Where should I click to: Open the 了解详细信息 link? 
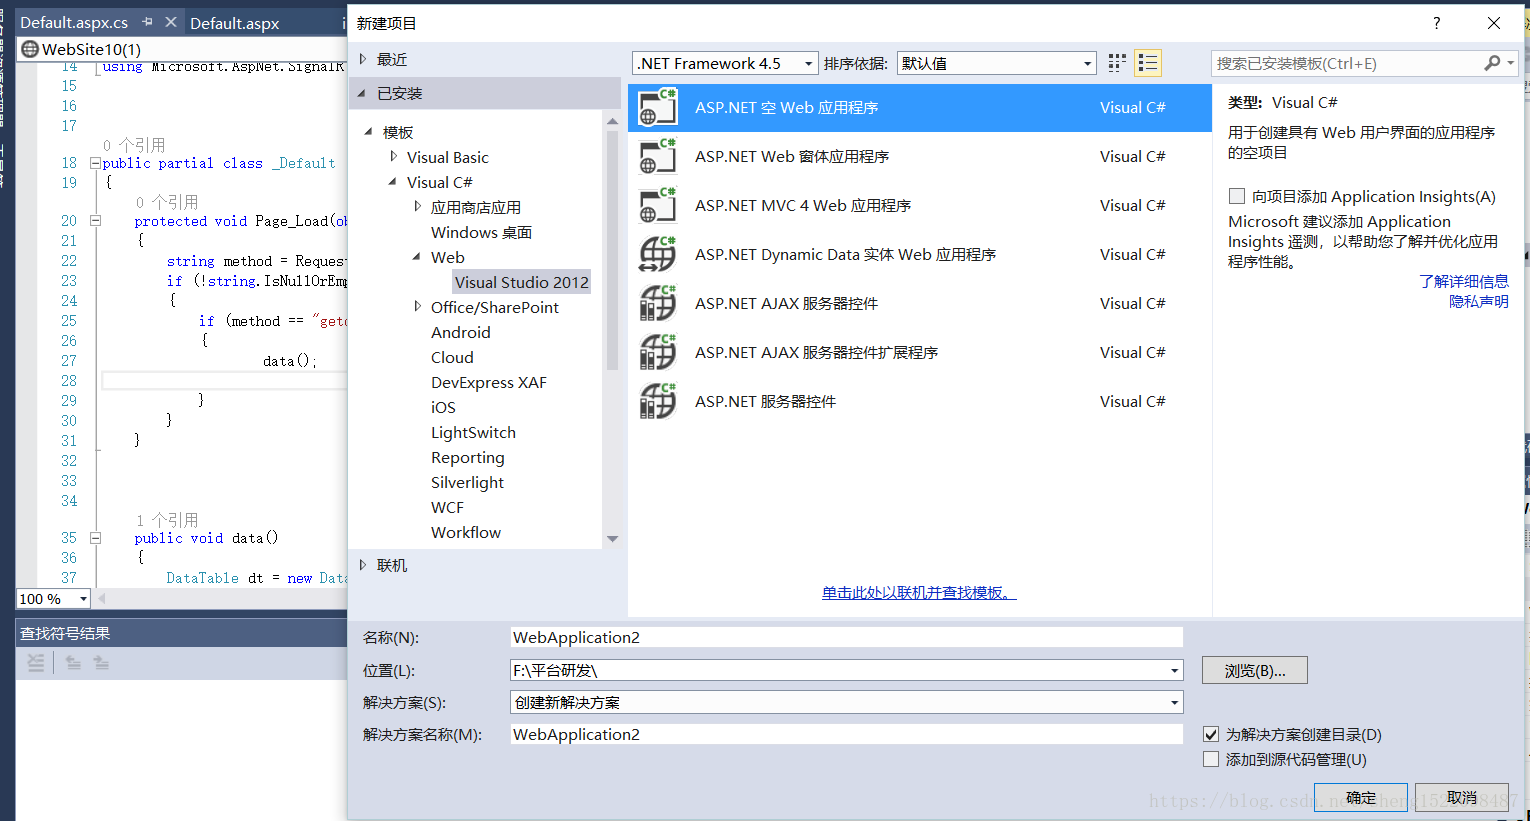tap(1464, 281)
